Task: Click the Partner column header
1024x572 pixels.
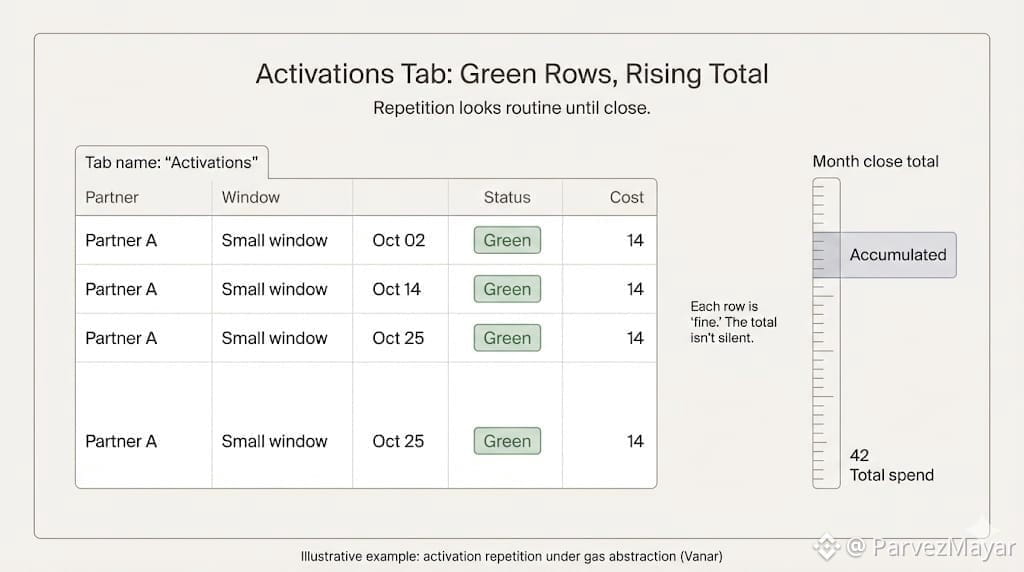Action: [112, 197]
